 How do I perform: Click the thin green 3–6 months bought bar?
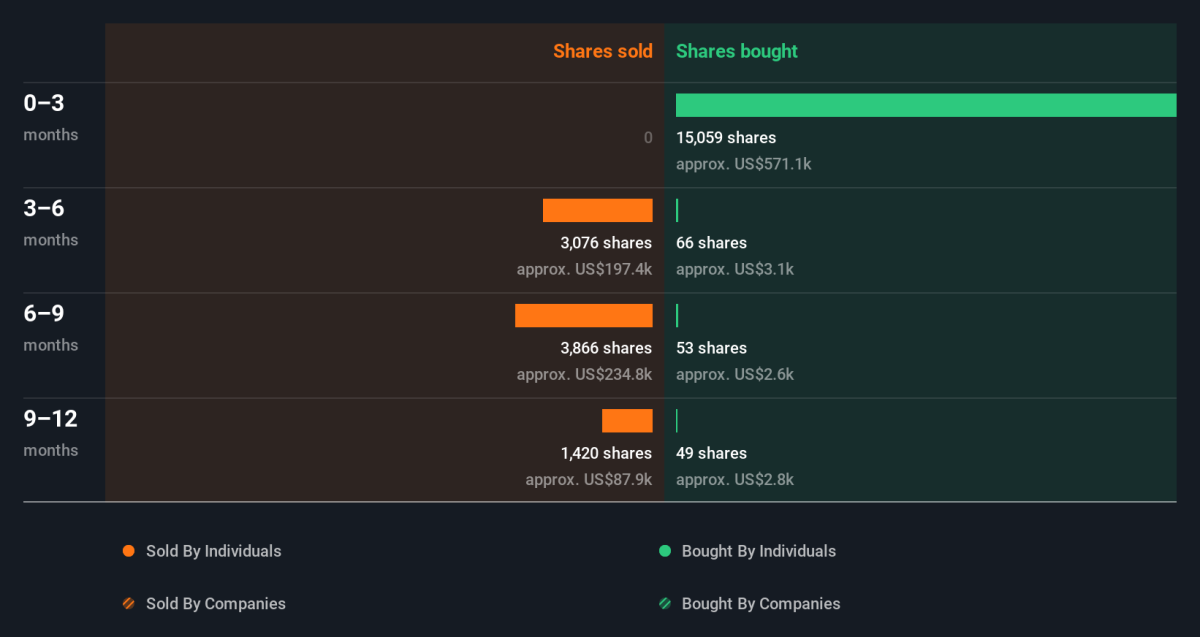click(x=677, y=210)
